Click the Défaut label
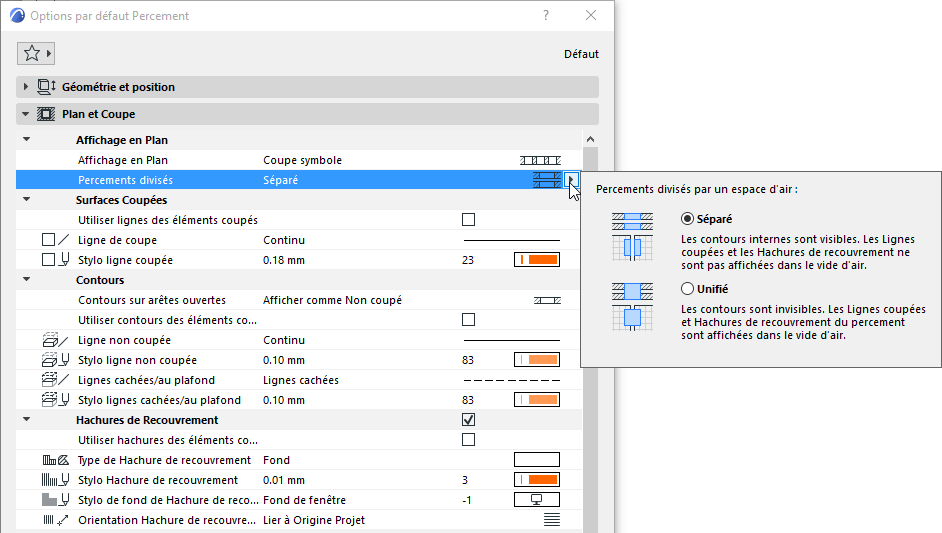 coord(581,54)
